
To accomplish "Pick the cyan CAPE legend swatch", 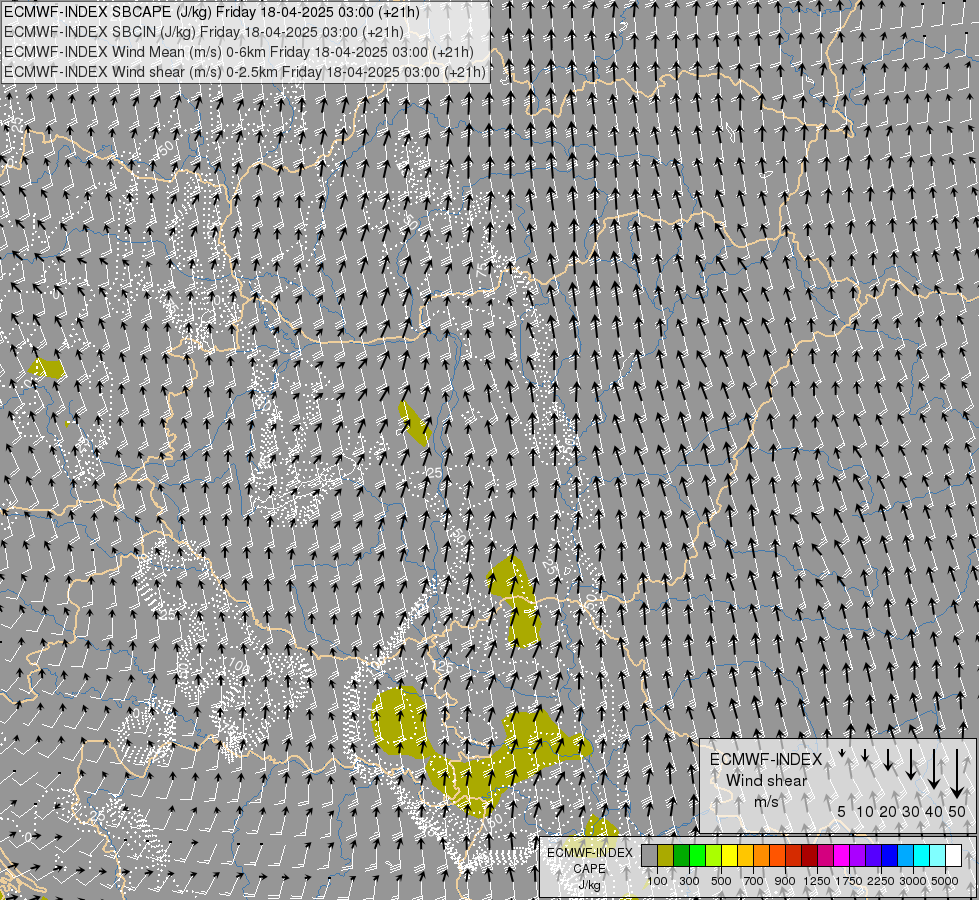I will (922, 856).
